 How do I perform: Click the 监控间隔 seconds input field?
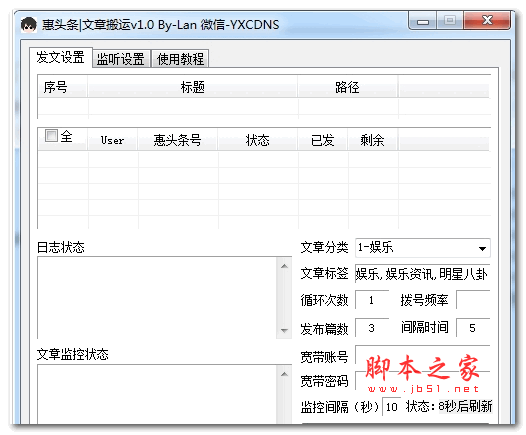[391, 407]
